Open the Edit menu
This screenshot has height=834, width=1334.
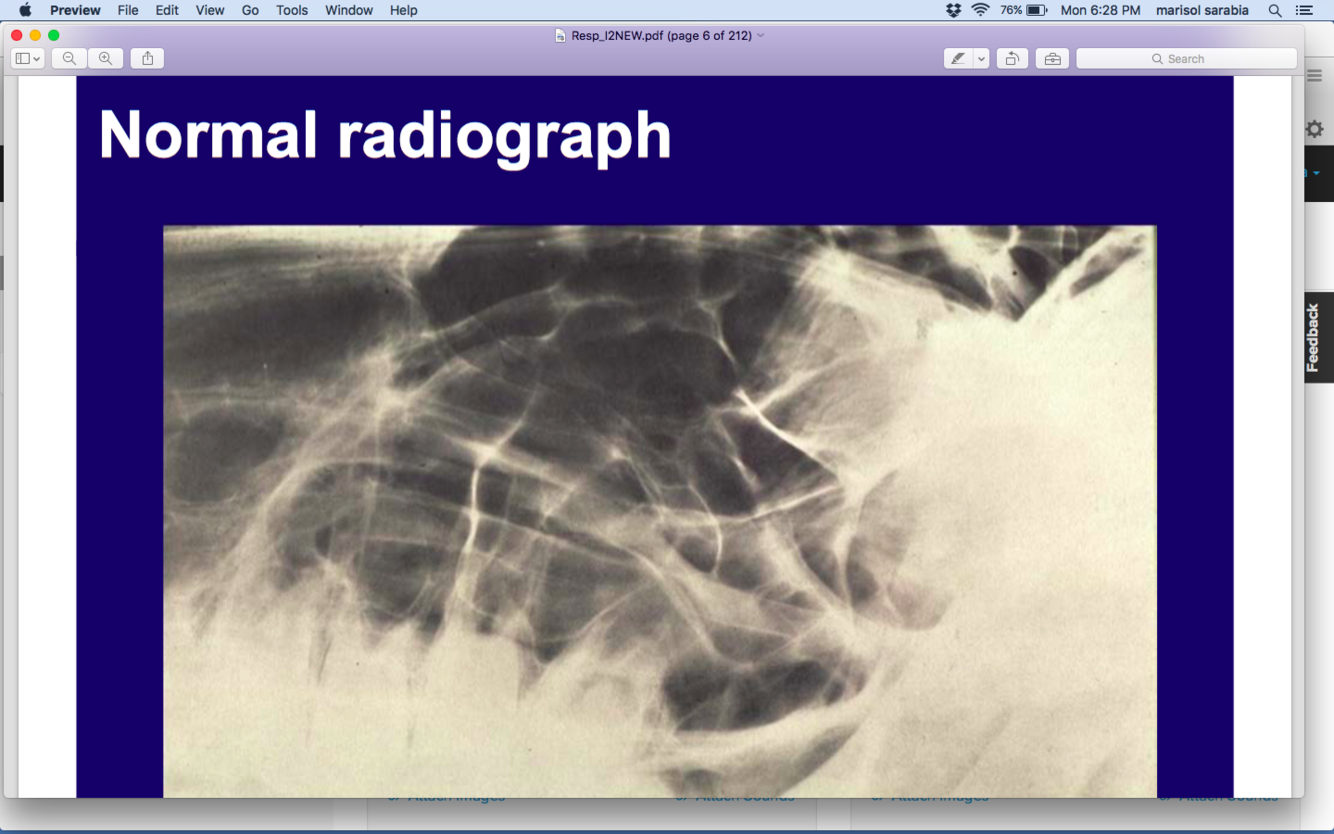point(167,10)
